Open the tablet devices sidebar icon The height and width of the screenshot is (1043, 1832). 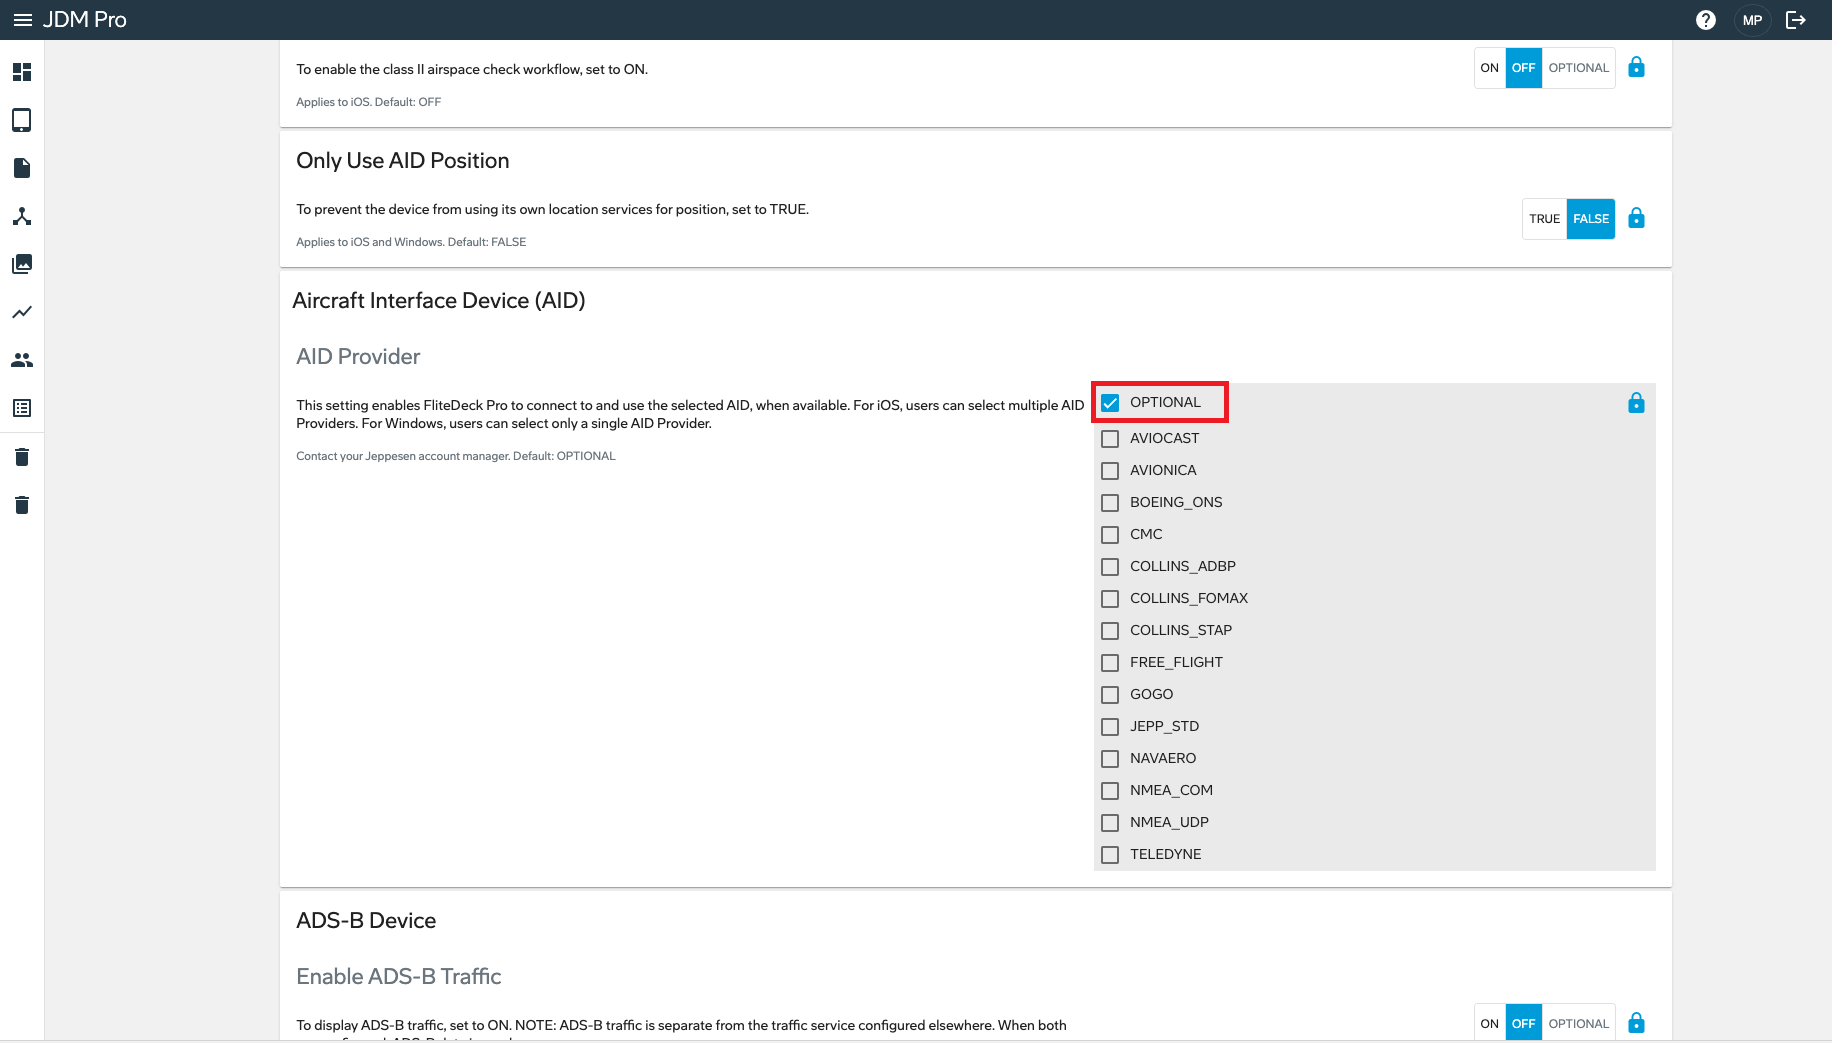pos(22,120)
